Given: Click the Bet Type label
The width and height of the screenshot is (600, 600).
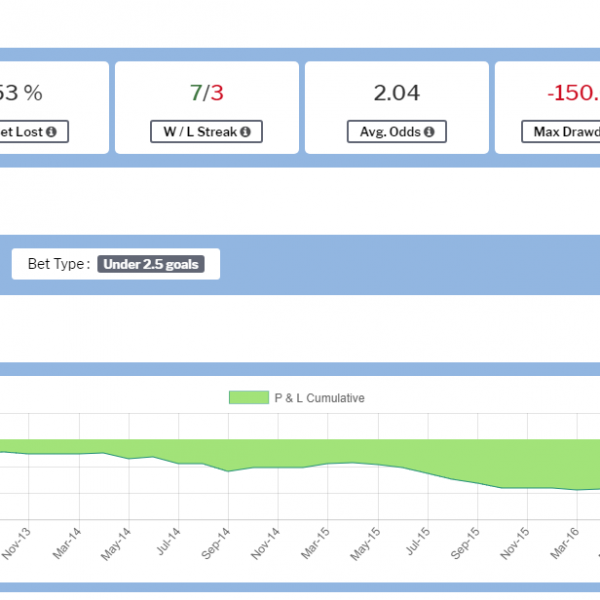Looking at the screenshot, I should coord(59,264).
